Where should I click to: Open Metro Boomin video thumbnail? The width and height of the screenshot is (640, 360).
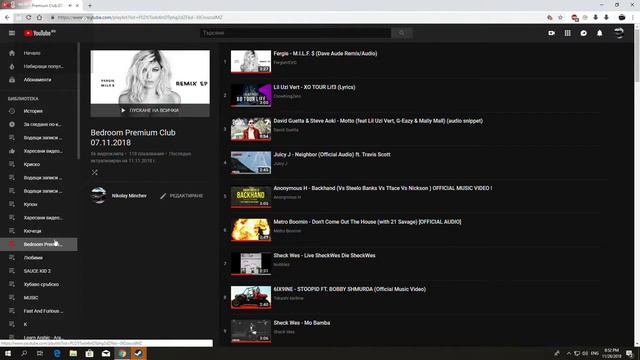click(251, 230)
